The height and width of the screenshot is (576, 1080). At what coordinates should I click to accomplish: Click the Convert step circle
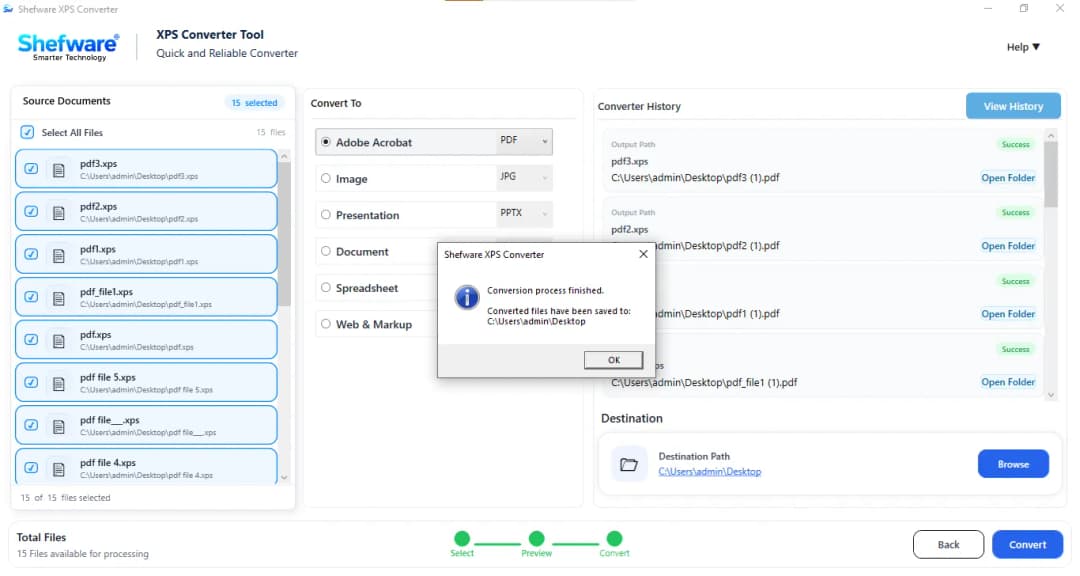point(614,538)
